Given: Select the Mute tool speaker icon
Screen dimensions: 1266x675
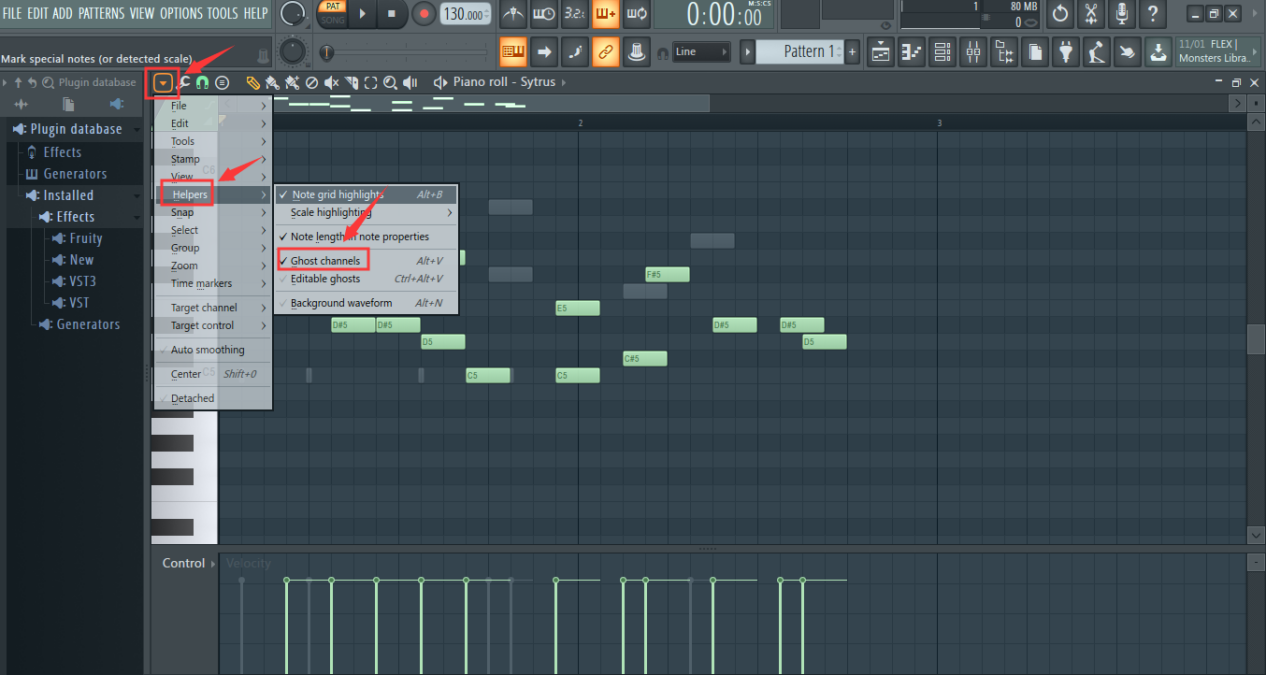Looking at the screenshot, I should click(x=331, y=83).
